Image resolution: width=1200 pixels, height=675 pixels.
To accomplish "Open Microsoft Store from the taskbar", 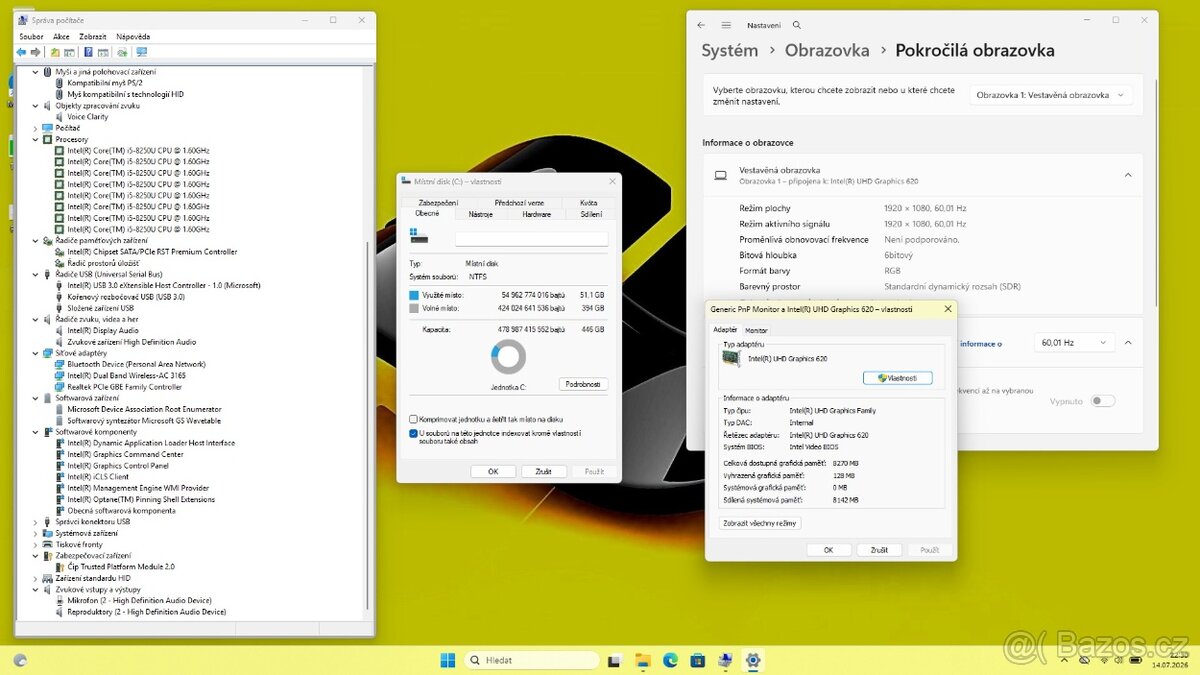I will (697, 660).
